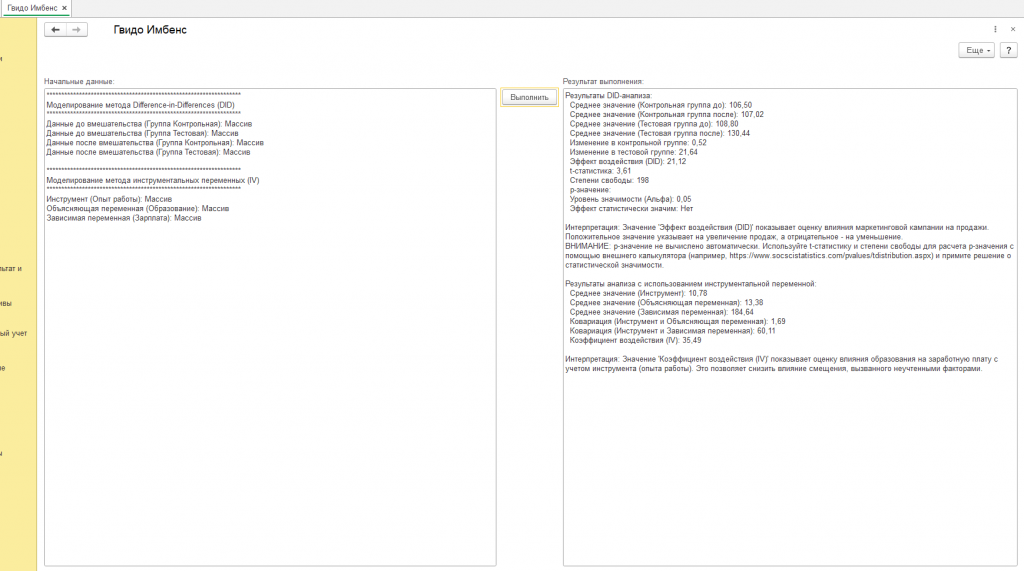
Task: Click 'Ковариация (Инструмент и Объясняющая переменная): 1,69'
Action: [677, 321]
